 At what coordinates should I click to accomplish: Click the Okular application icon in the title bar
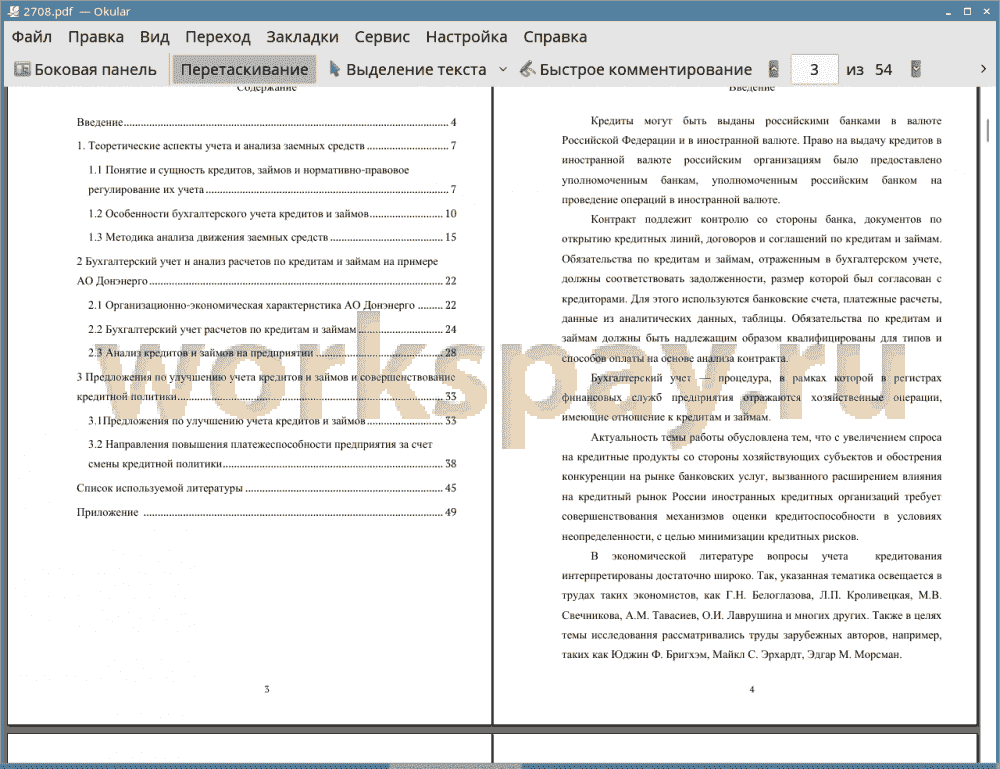(x=13, y=11)
